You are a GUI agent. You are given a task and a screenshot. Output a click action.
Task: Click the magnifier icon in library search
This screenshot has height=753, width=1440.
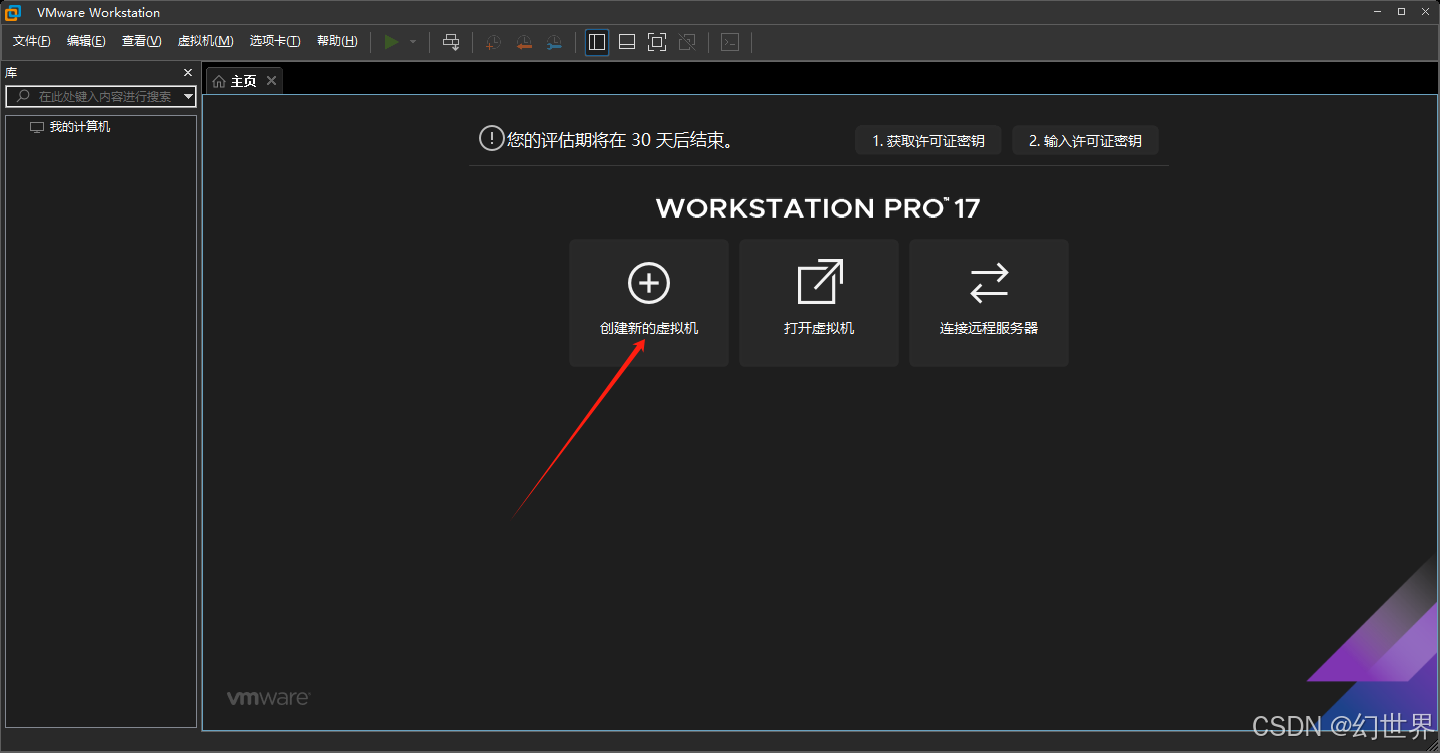[24, 96]
